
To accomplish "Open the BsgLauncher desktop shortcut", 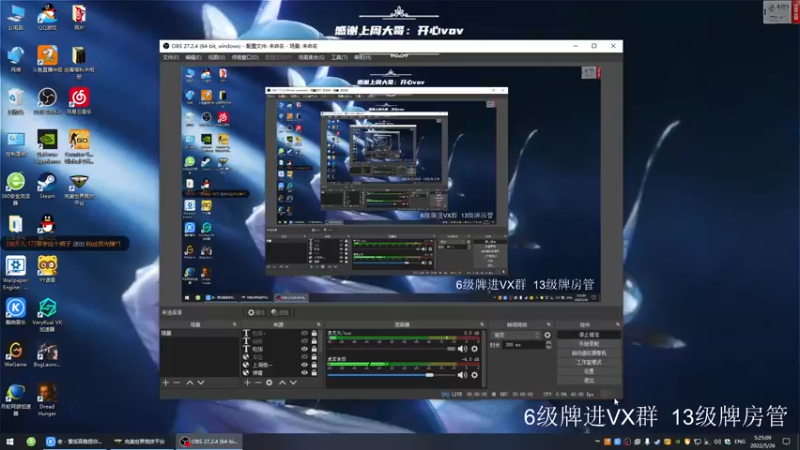I will click(x=47, y=354).
